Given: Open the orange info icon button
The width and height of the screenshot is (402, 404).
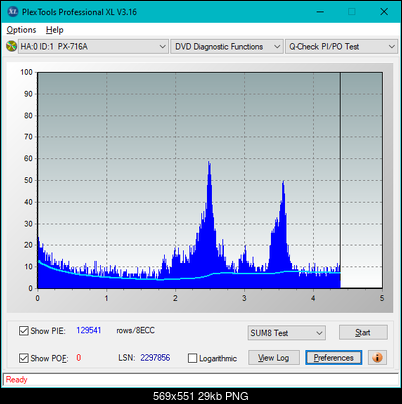Looking at the screenshot, I should 377,358.
